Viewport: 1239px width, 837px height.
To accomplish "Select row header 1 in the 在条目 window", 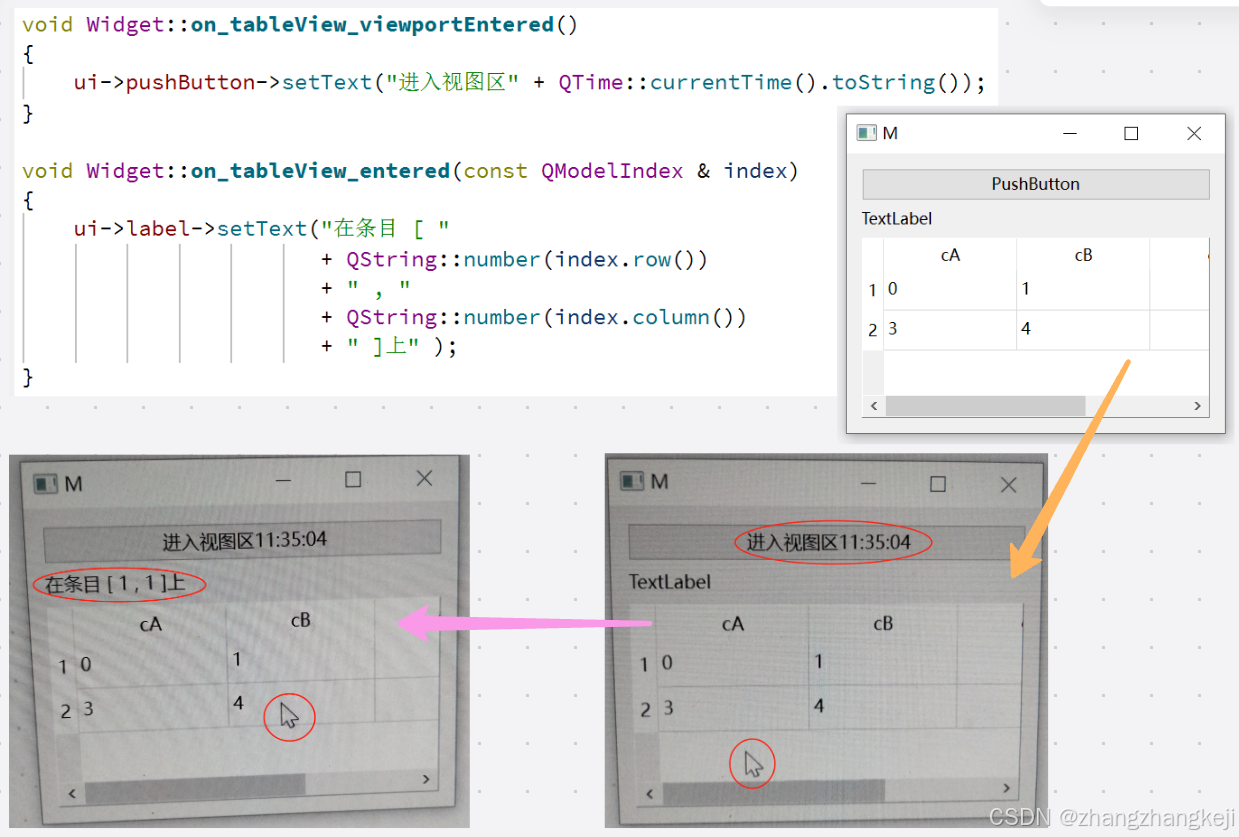I will [63, 667].
